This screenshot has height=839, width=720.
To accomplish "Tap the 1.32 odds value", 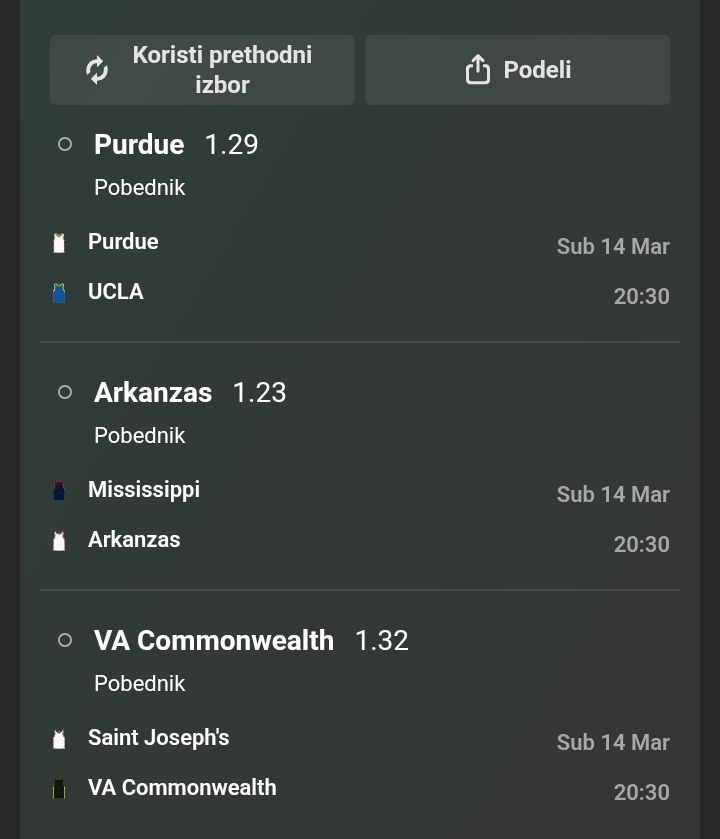I will tap(381, 641).
